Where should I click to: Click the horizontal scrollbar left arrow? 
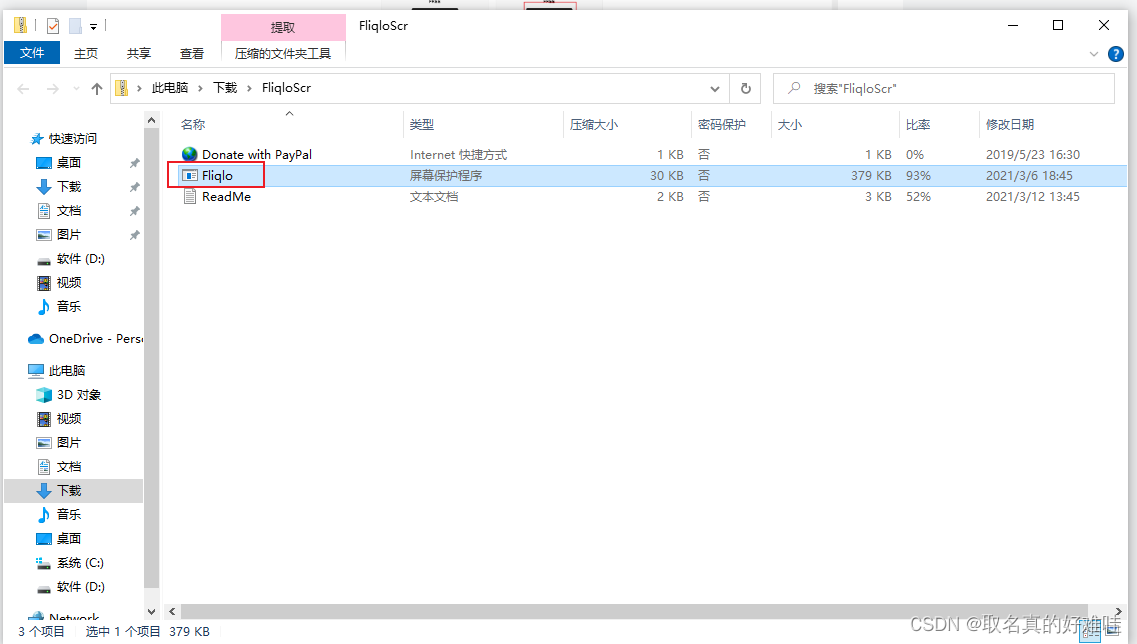coord(172,611)
